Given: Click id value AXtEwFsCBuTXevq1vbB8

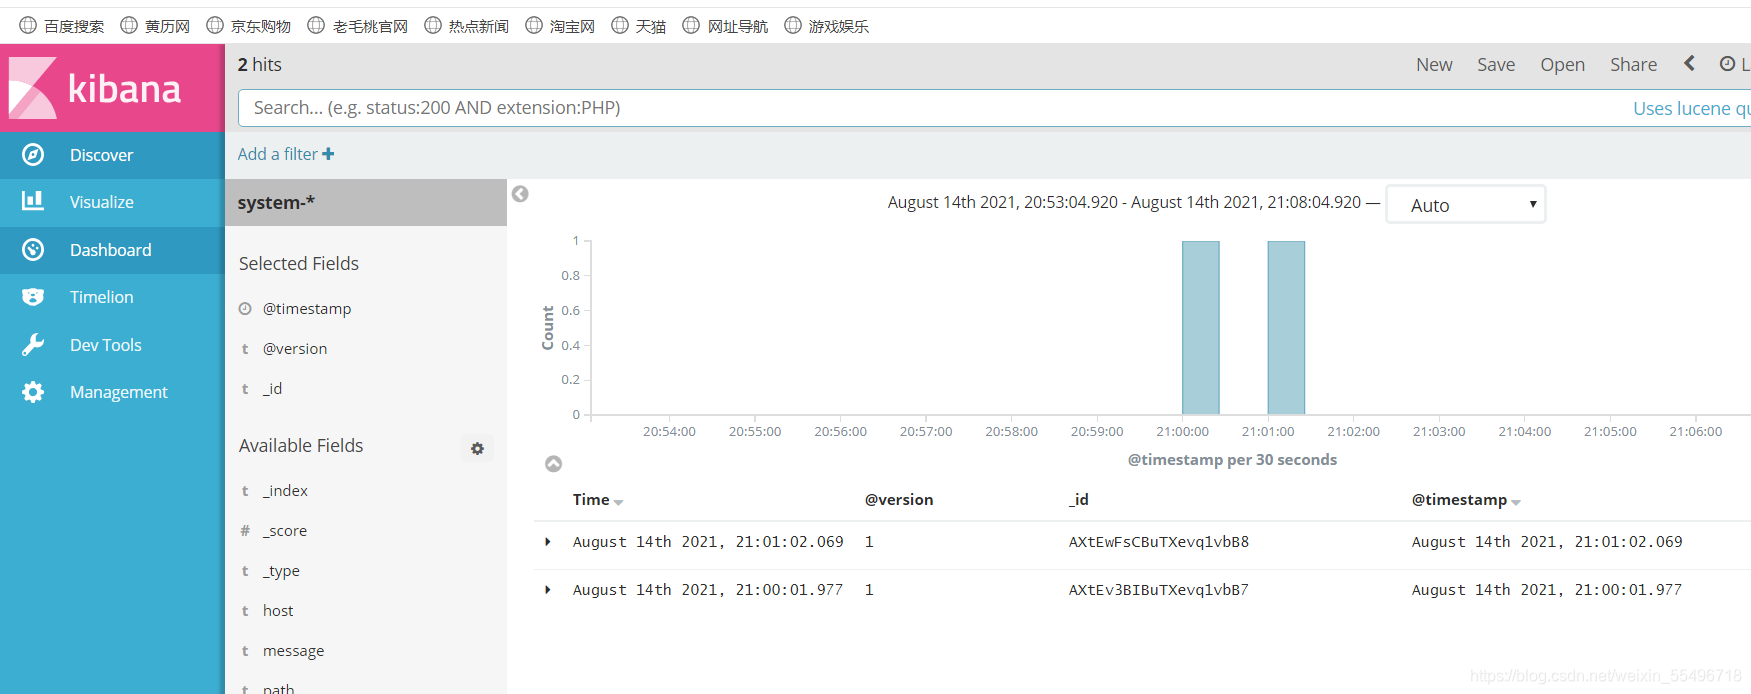Looking at the screenshot, I should (1159, 542).
